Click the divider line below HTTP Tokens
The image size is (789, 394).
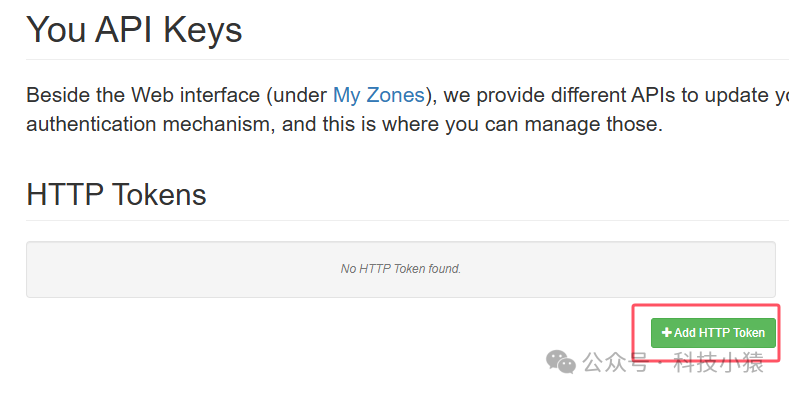coord(408,220)
